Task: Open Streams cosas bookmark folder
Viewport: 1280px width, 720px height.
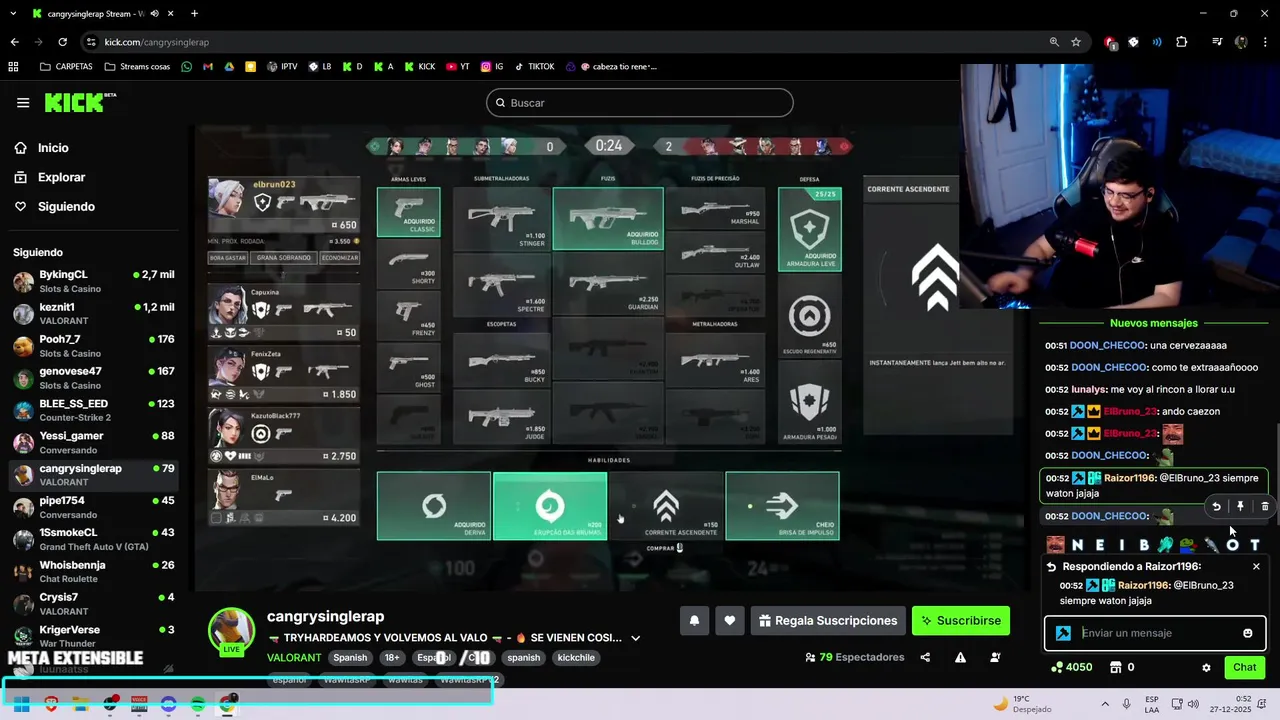Action: coord(137,67)
